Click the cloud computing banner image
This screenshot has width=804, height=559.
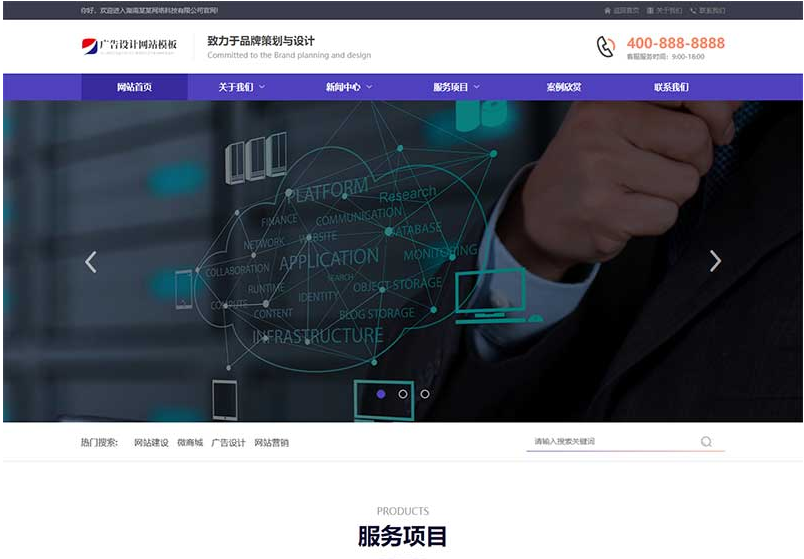403,261
